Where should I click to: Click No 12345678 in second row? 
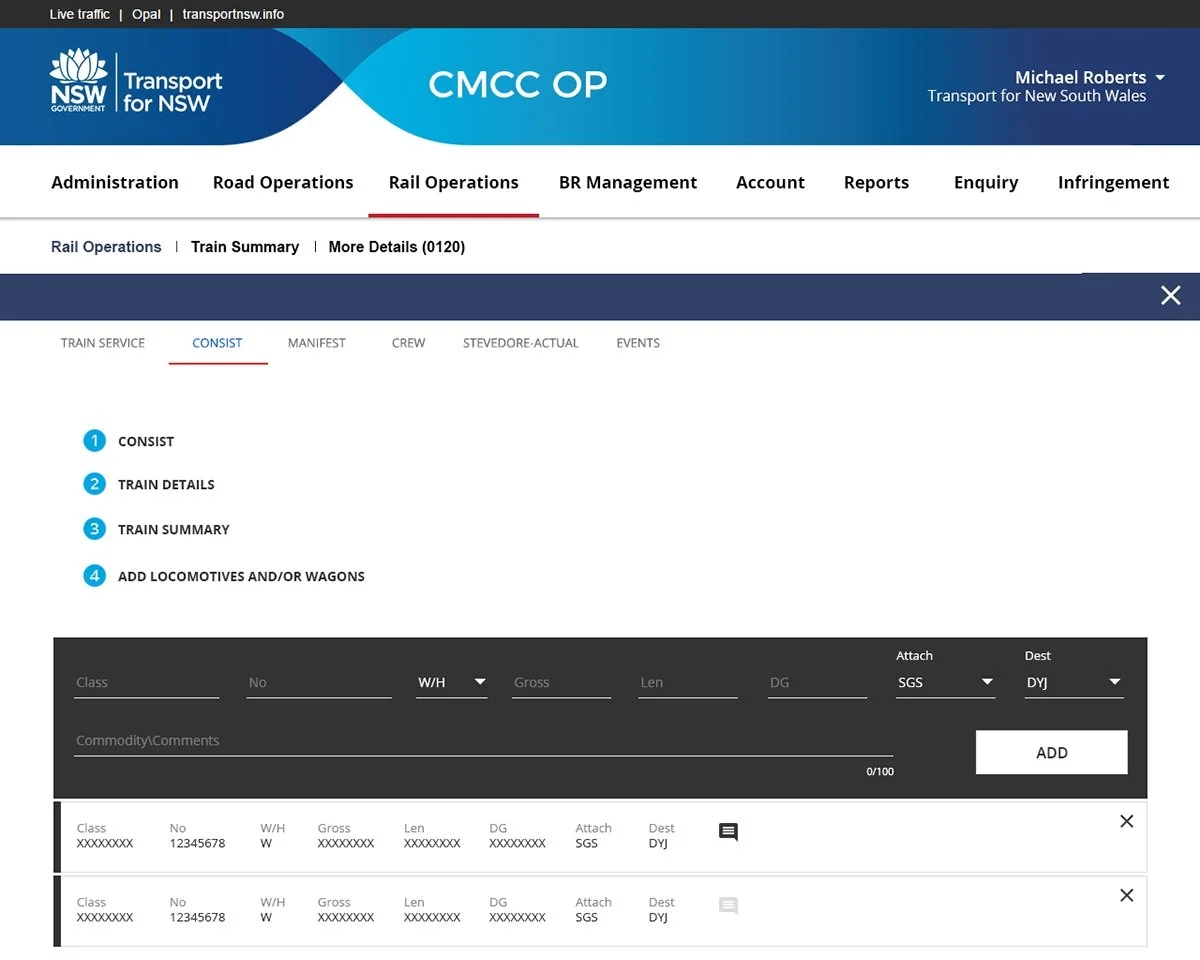coord(197,917)
